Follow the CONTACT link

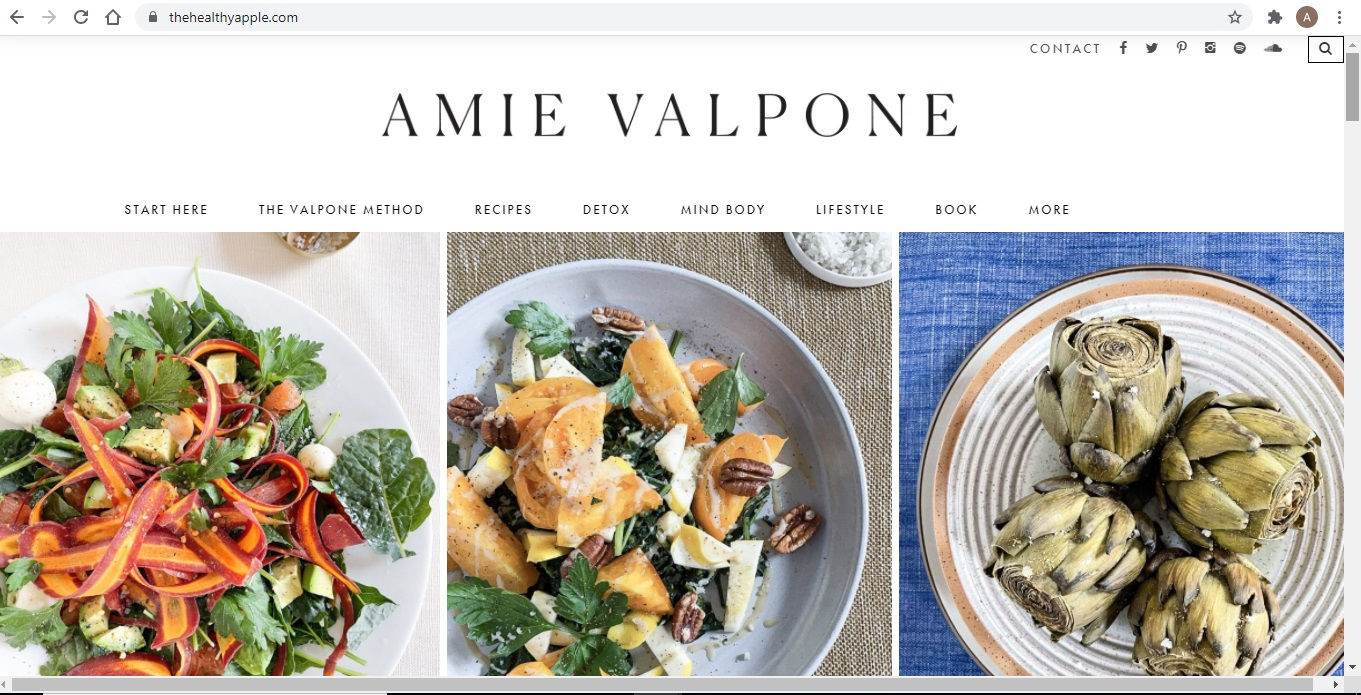(1065, 49)
